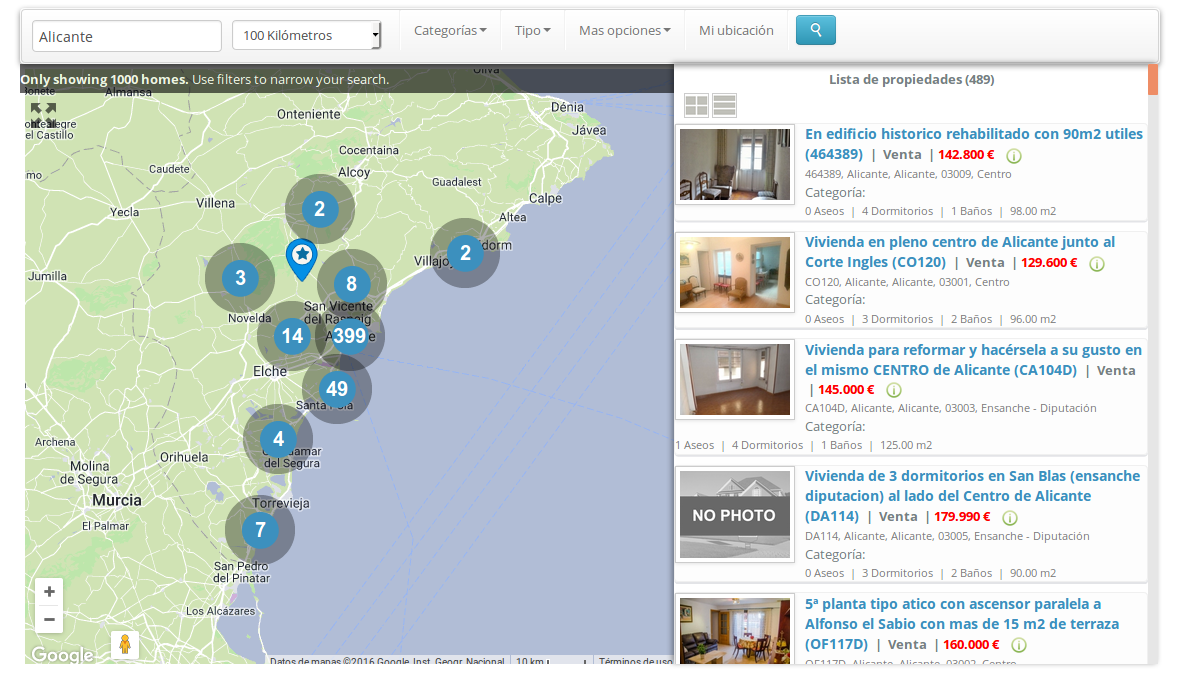Click the 145.000 € price
1184x678 pixels.
[x=846, y=390]
